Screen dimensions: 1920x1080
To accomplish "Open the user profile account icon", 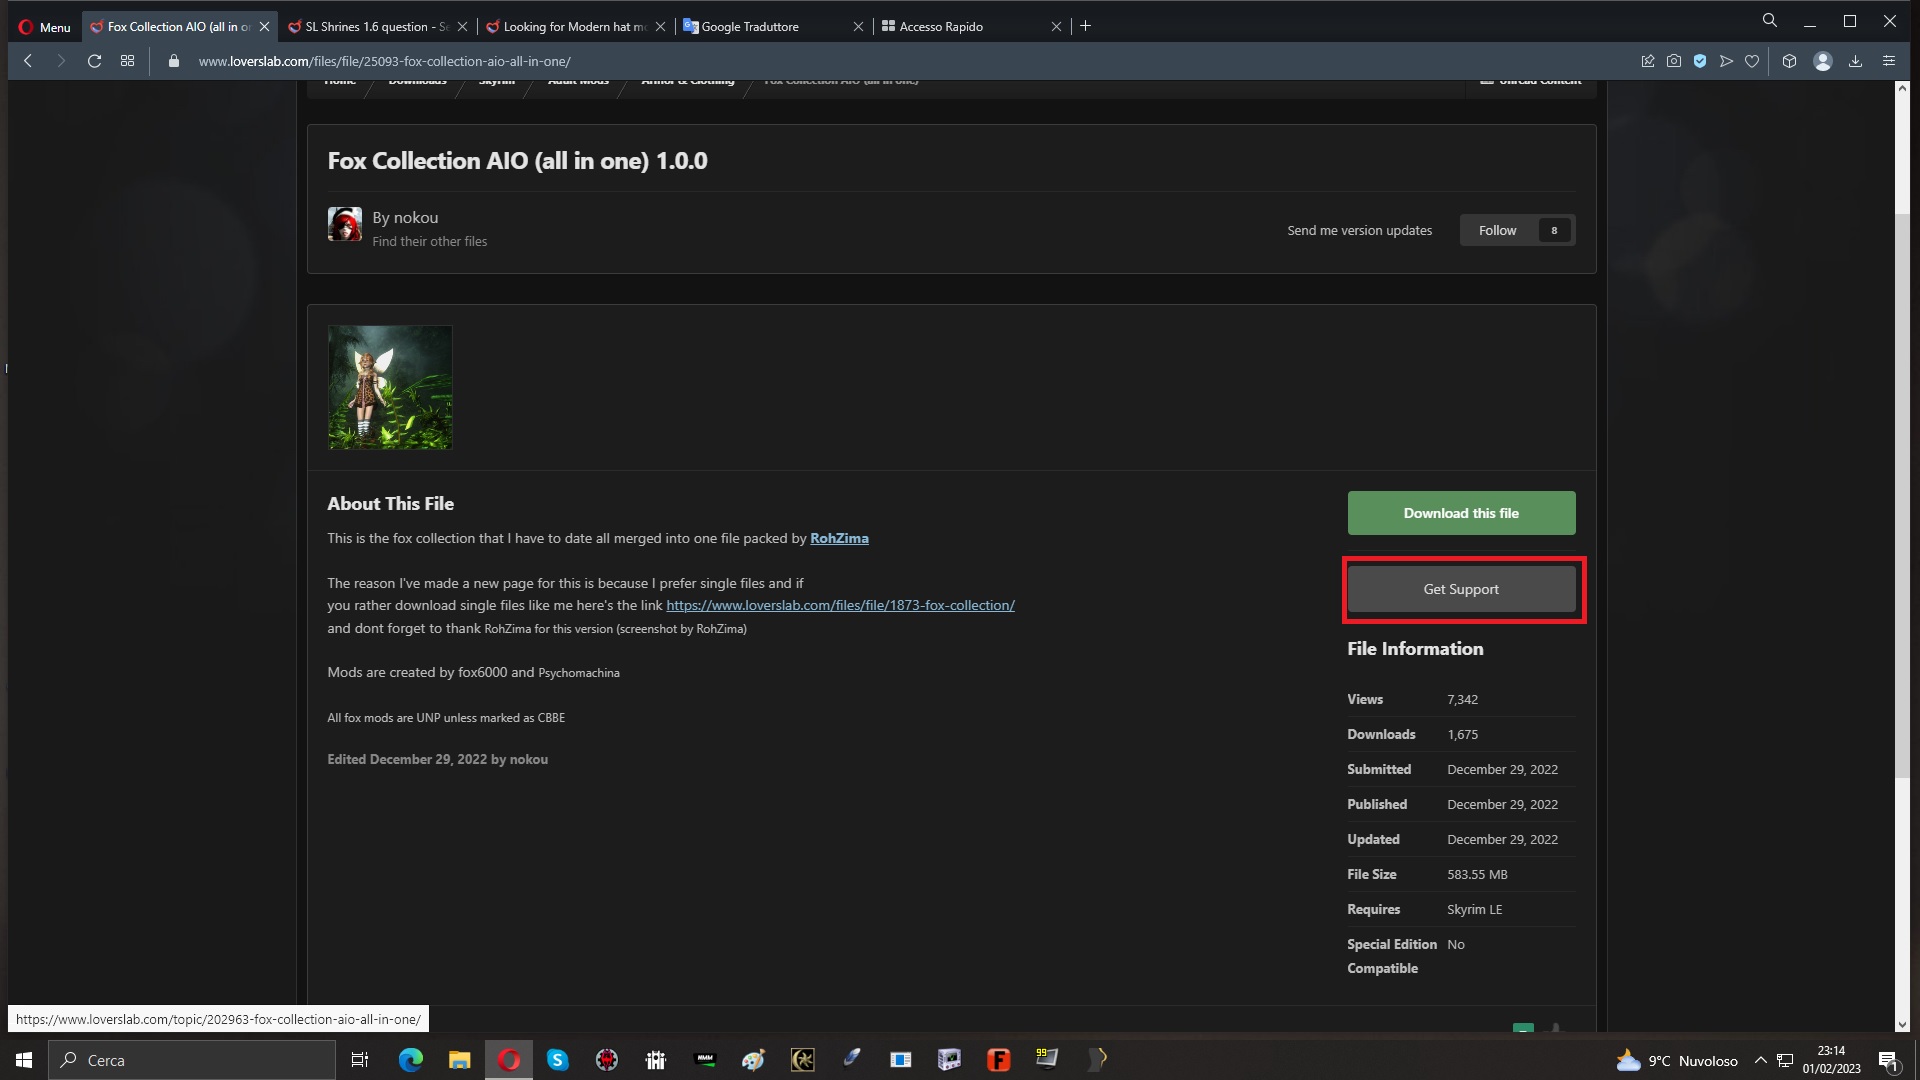I will coord(1823,61).
